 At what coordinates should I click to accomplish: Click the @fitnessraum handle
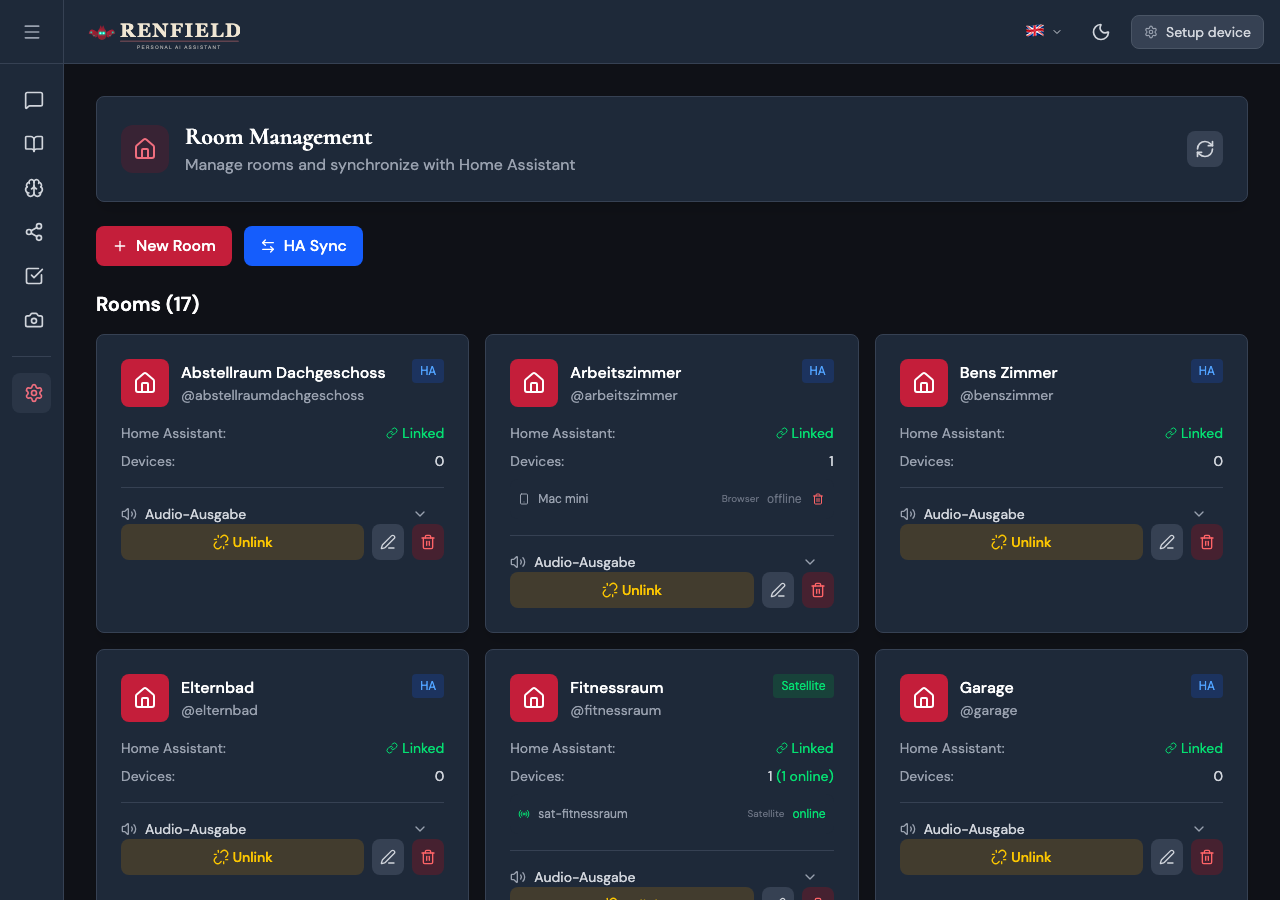615,710
